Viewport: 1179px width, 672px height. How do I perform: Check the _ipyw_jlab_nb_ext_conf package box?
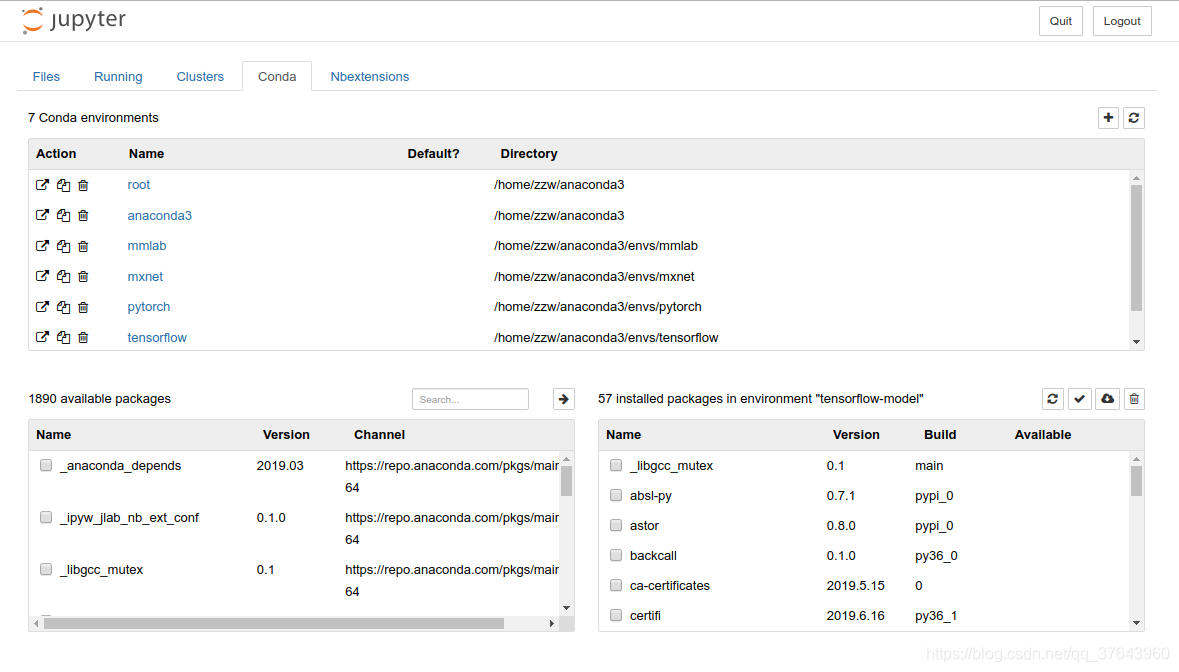47,517
